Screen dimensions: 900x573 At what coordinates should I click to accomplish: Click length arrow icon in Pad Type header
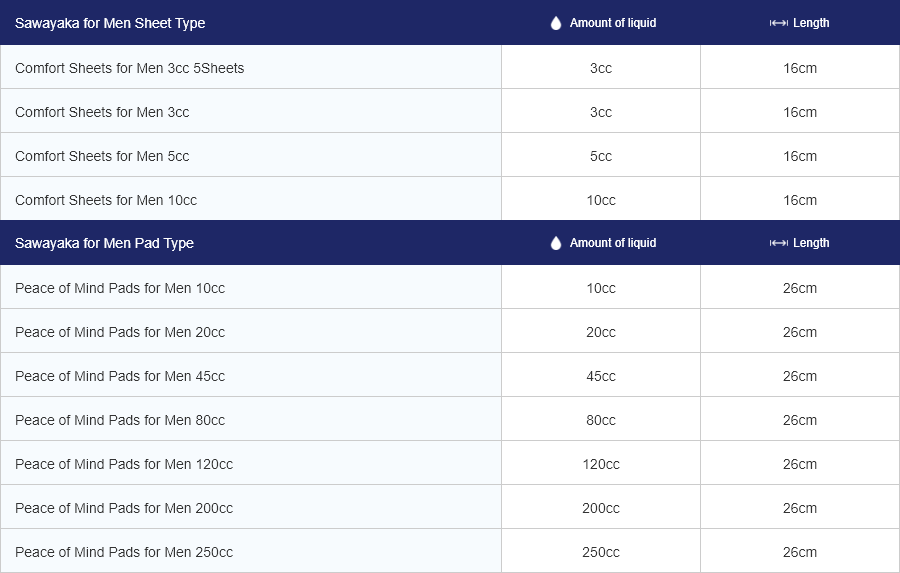pyautogui.click(x=778, y=243)
